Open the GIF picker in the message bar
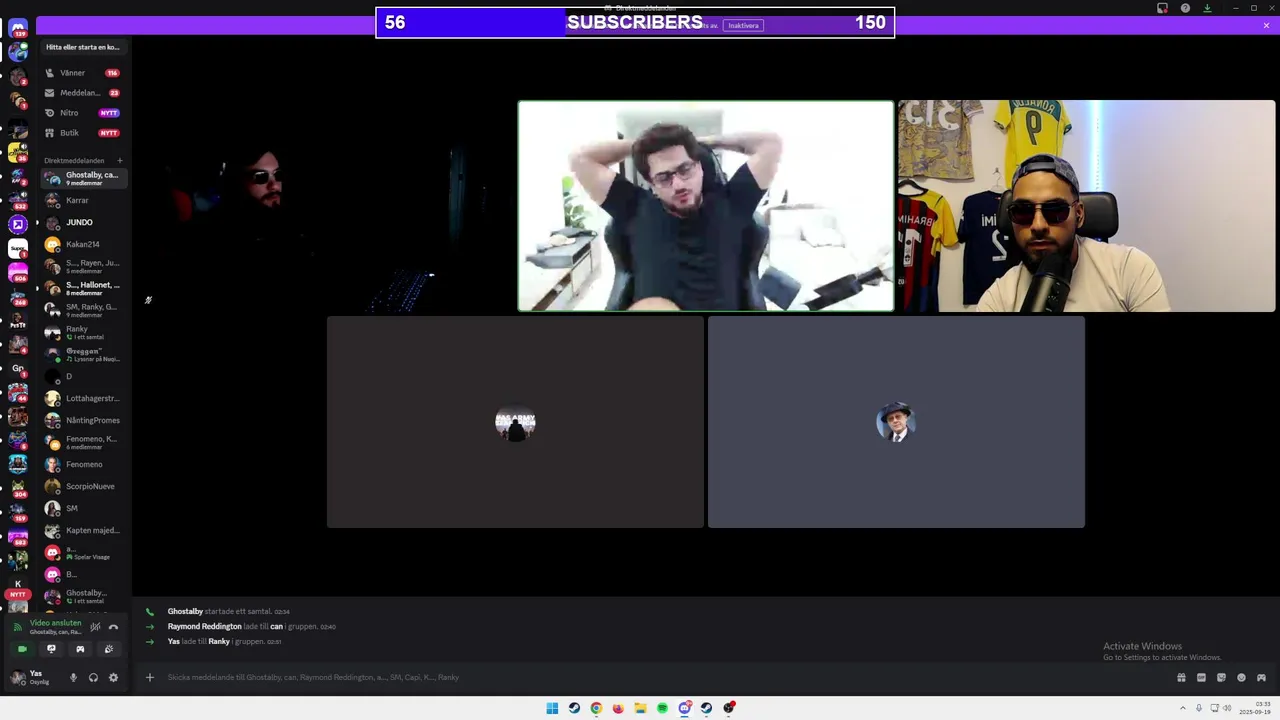Viewport: 1280px width, 720px height. 1201,677
